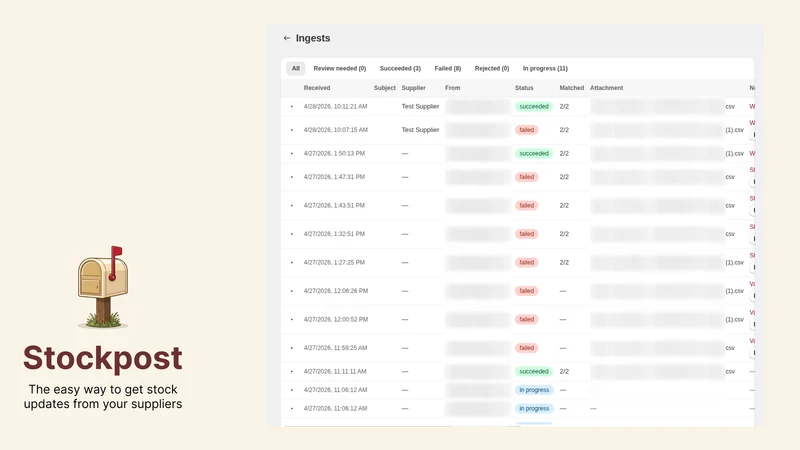
Task: Expand the 4/27/2026, 1:47:31 PM row
Action: point(292,177)
